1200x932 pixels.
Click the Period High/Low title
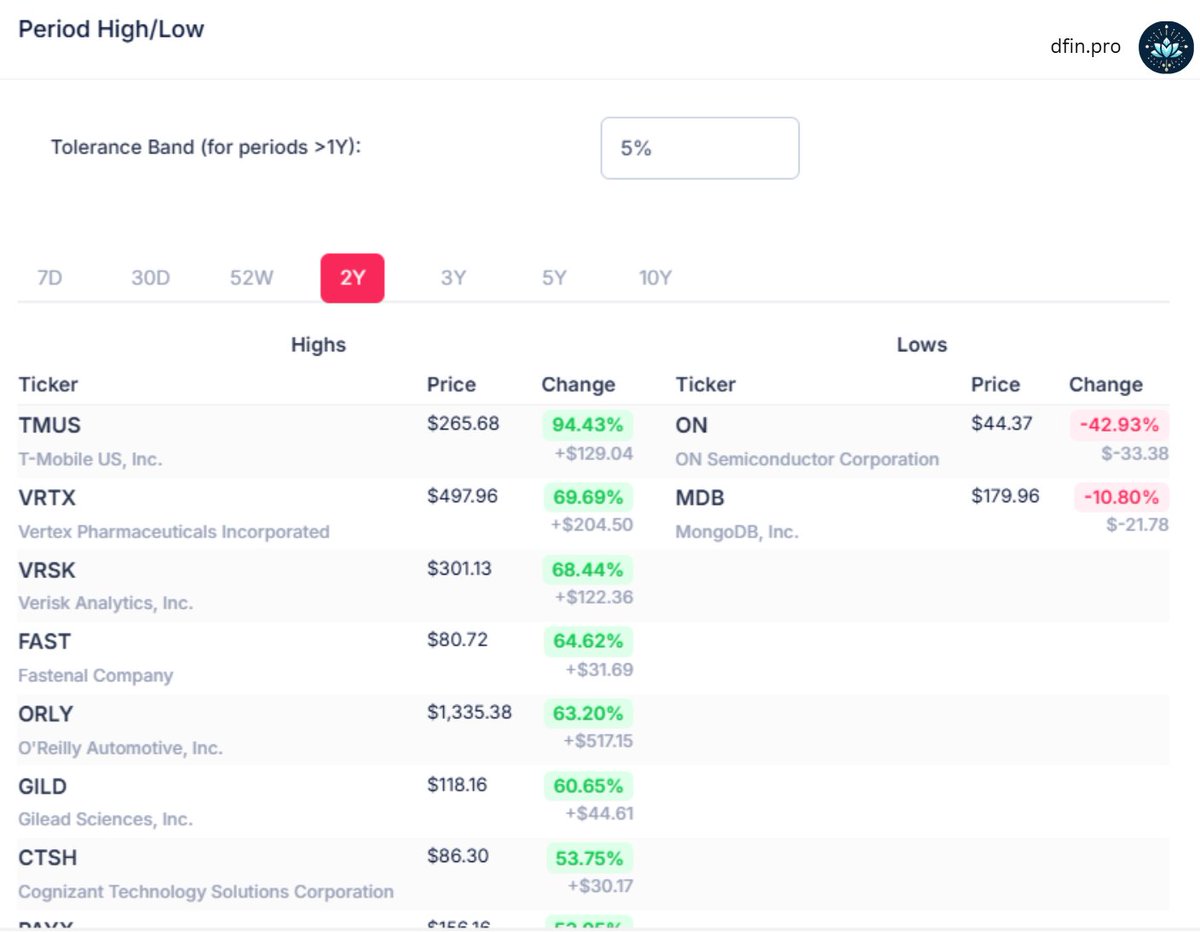[111, 29]
